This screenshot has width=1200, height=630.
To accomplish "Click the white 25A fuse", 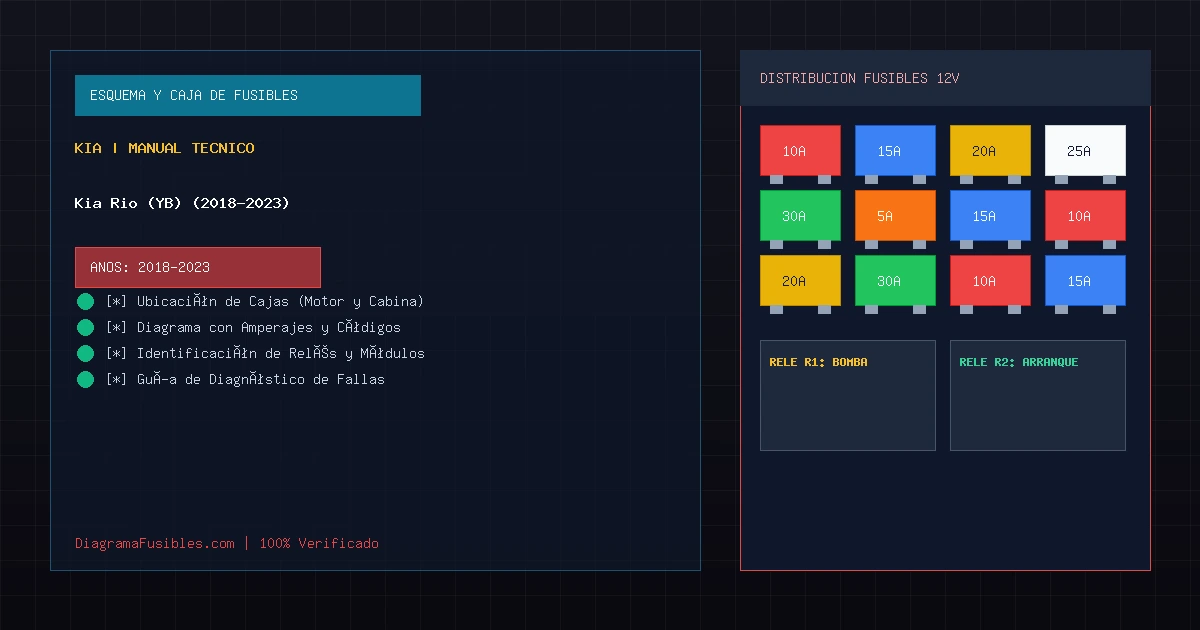I will (x=1085, y=150).
